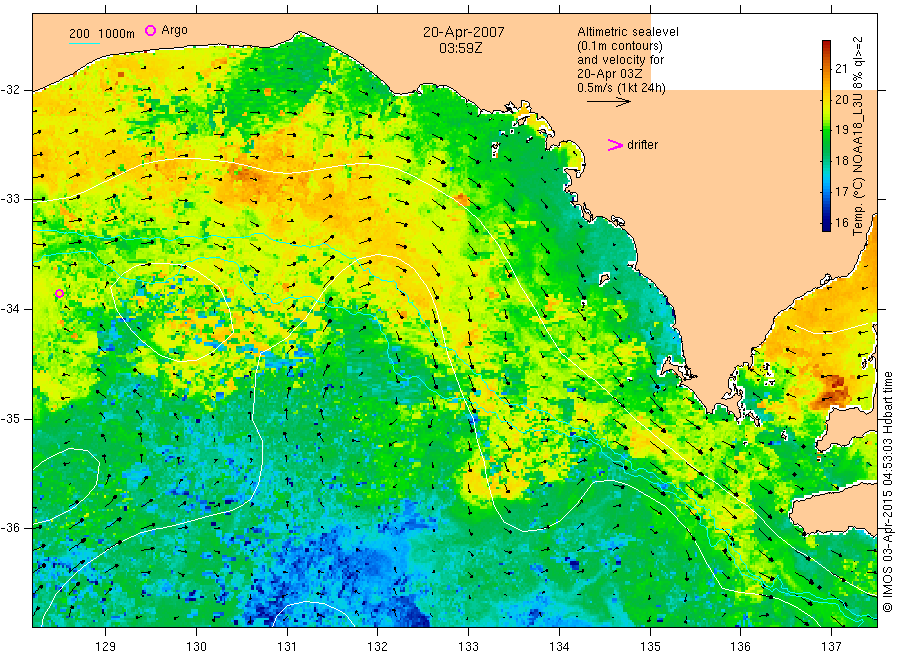Image resolution: width=900 pixels, height=660 pixels.
Task: Click the date text 20-Apr-2007
Action: point(464,32)
